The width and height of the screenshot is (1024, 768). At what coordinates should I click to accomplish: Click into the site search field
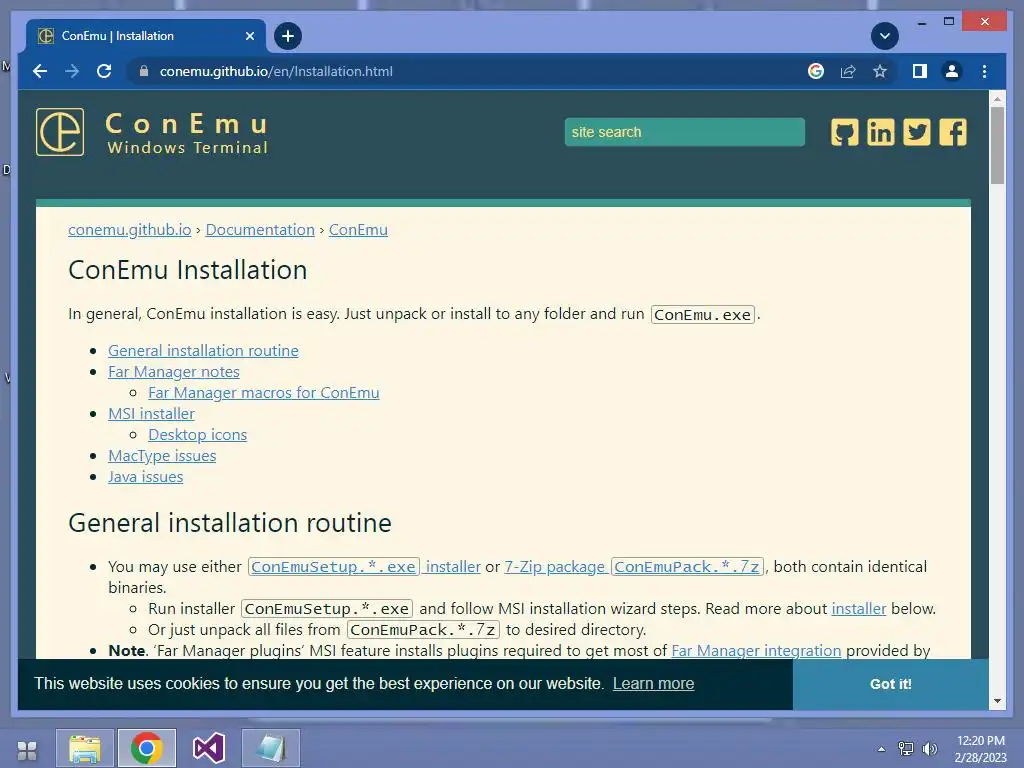point(684,132)
